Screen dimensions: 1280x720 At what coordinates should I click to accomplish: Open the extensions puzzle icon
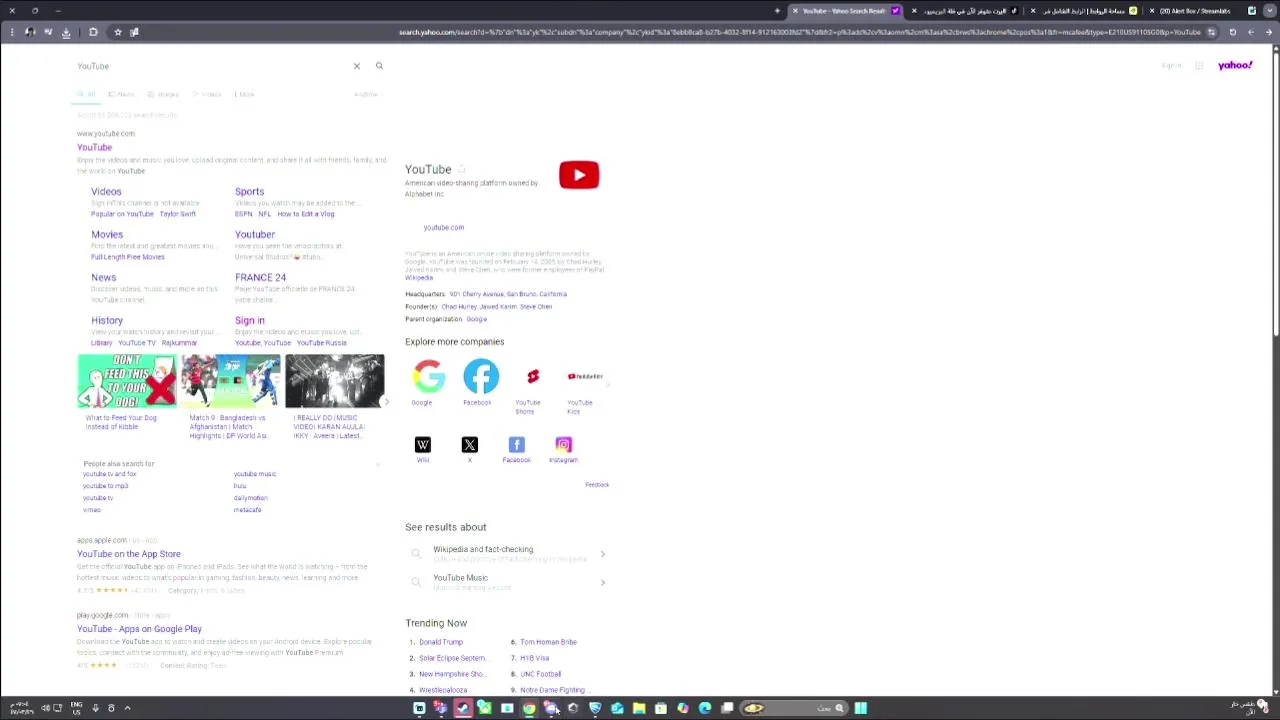(93, 32)
